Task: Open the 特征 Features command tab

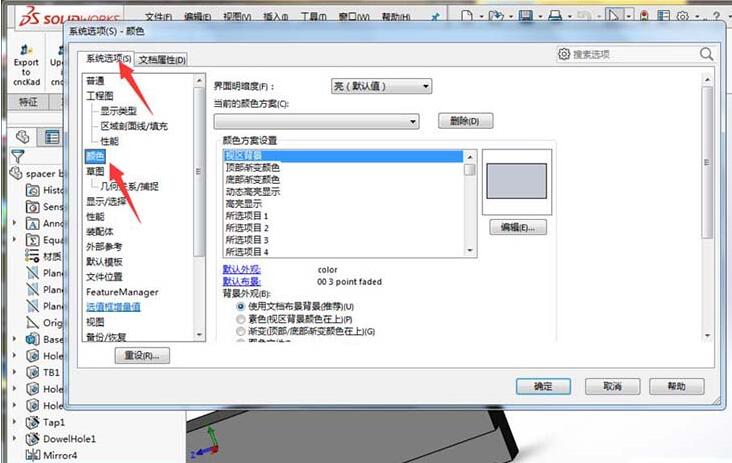Action: (28, 102)
